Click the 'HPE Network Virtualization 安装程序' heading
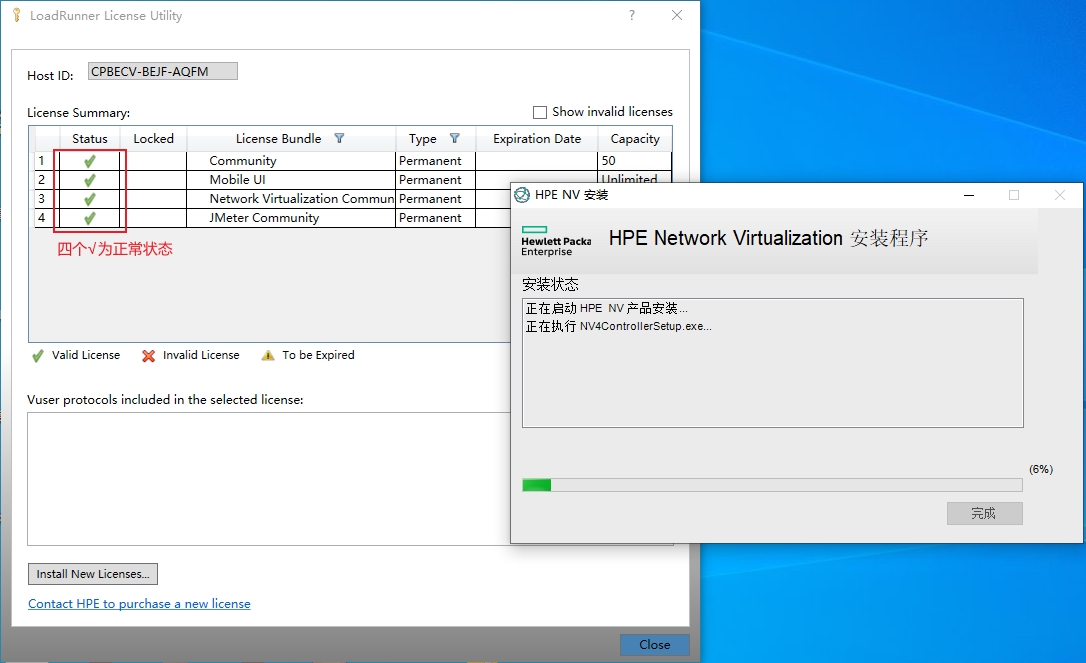 point(768,238)
